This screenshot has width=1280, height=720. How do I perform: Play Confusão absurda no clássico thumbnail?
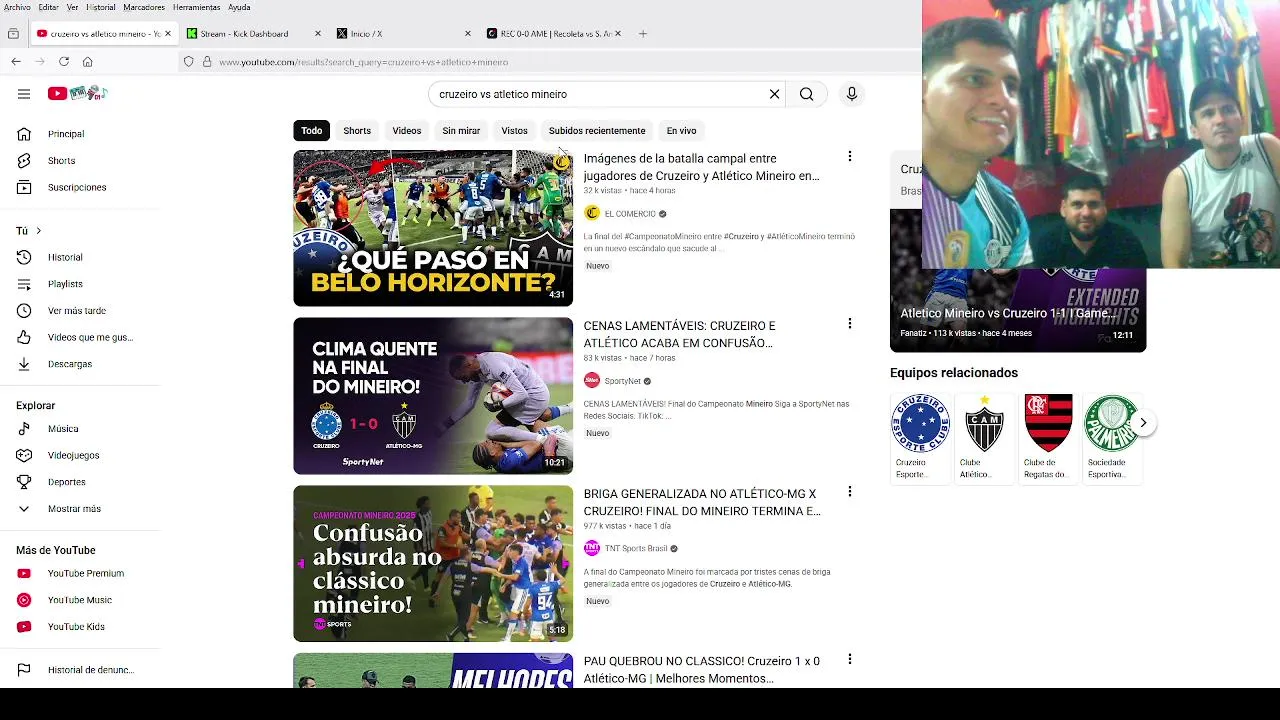[433, 564]
